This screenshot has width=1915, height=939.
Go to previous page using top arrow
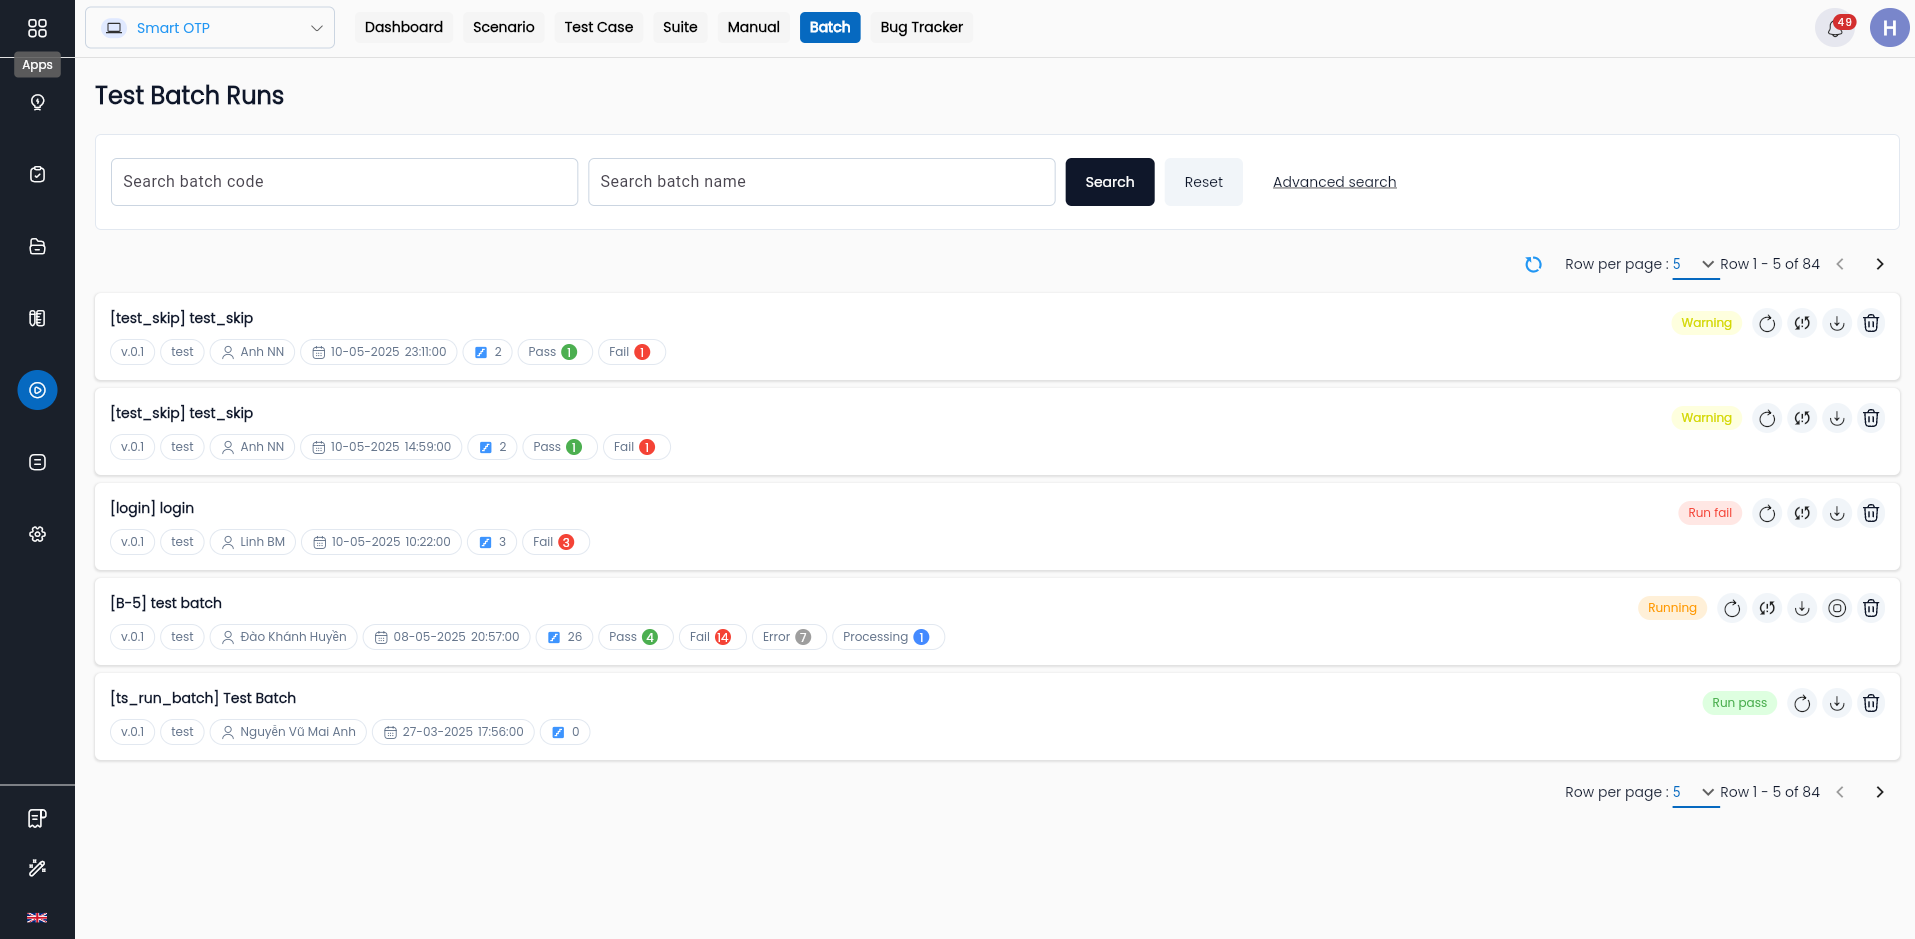[x=1840, y=264]
